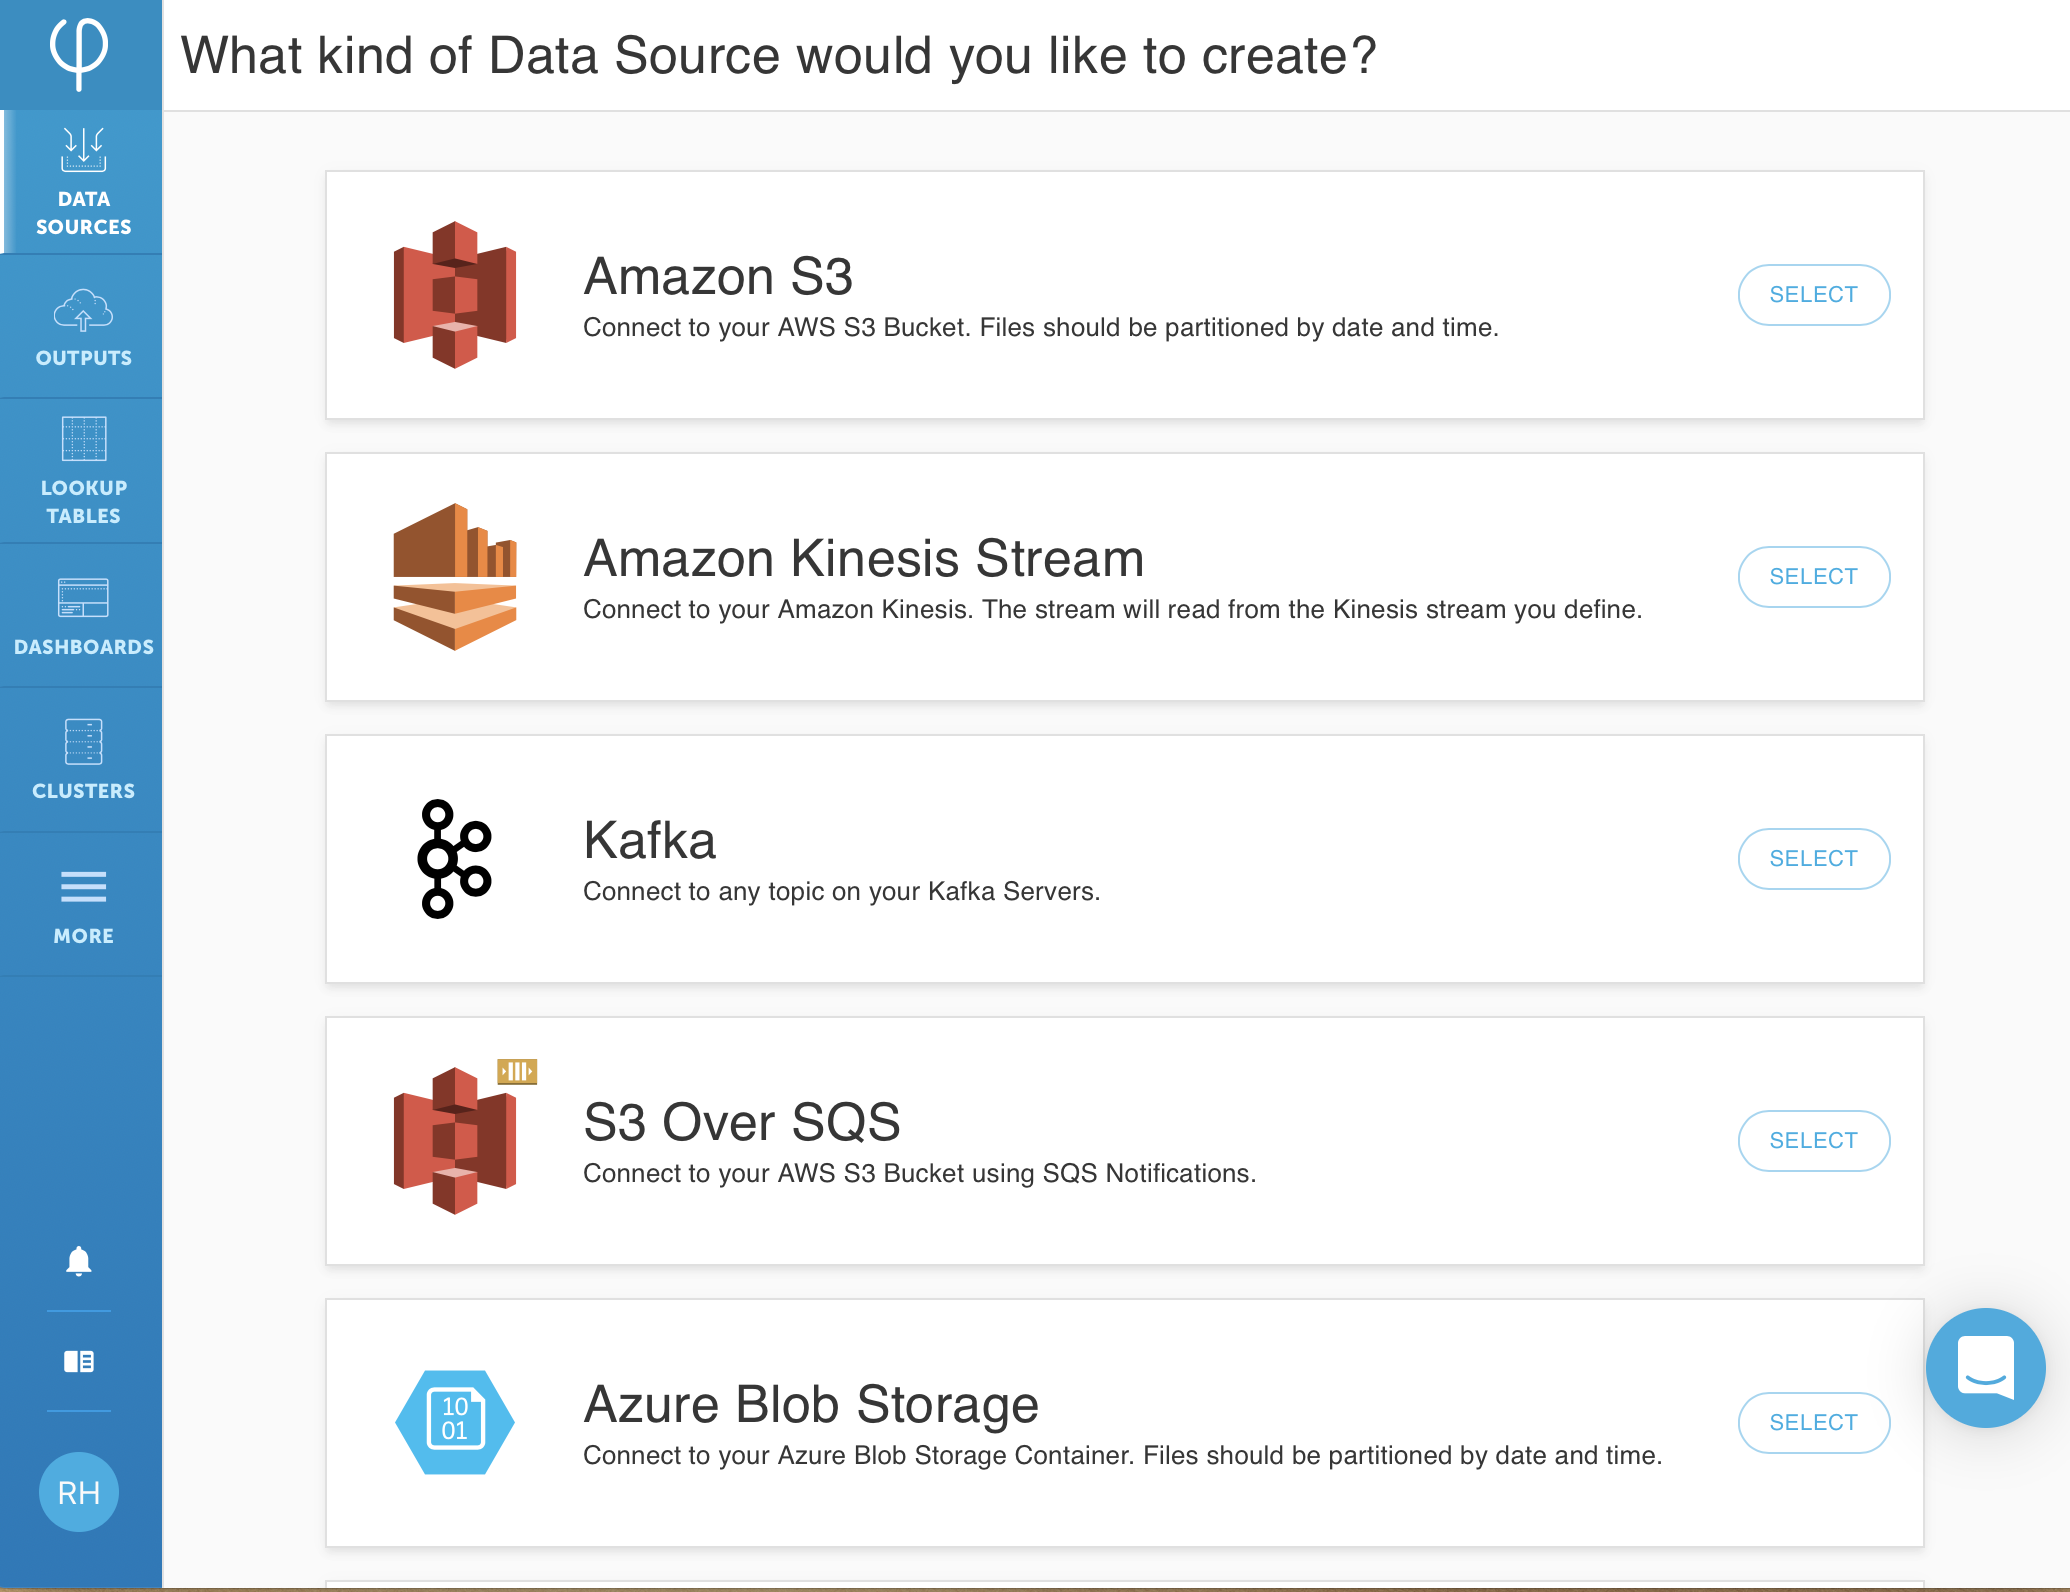Open the Dashboards section
The height and width of the screenshot is (1592, 2070).
(83, 616)
